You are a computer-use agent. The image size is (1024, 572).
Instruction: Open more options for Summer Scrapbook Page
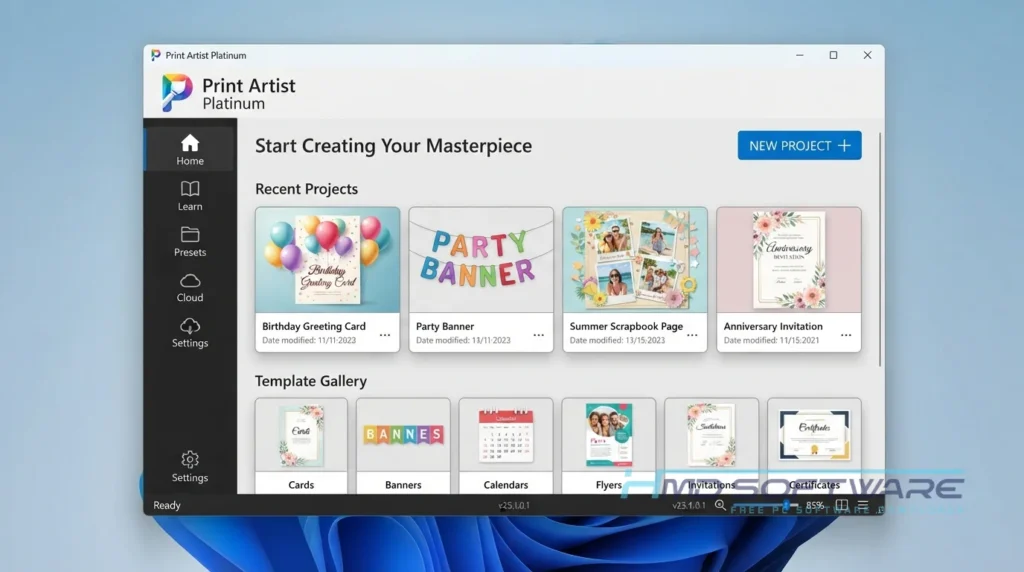(x=692, y=335)
